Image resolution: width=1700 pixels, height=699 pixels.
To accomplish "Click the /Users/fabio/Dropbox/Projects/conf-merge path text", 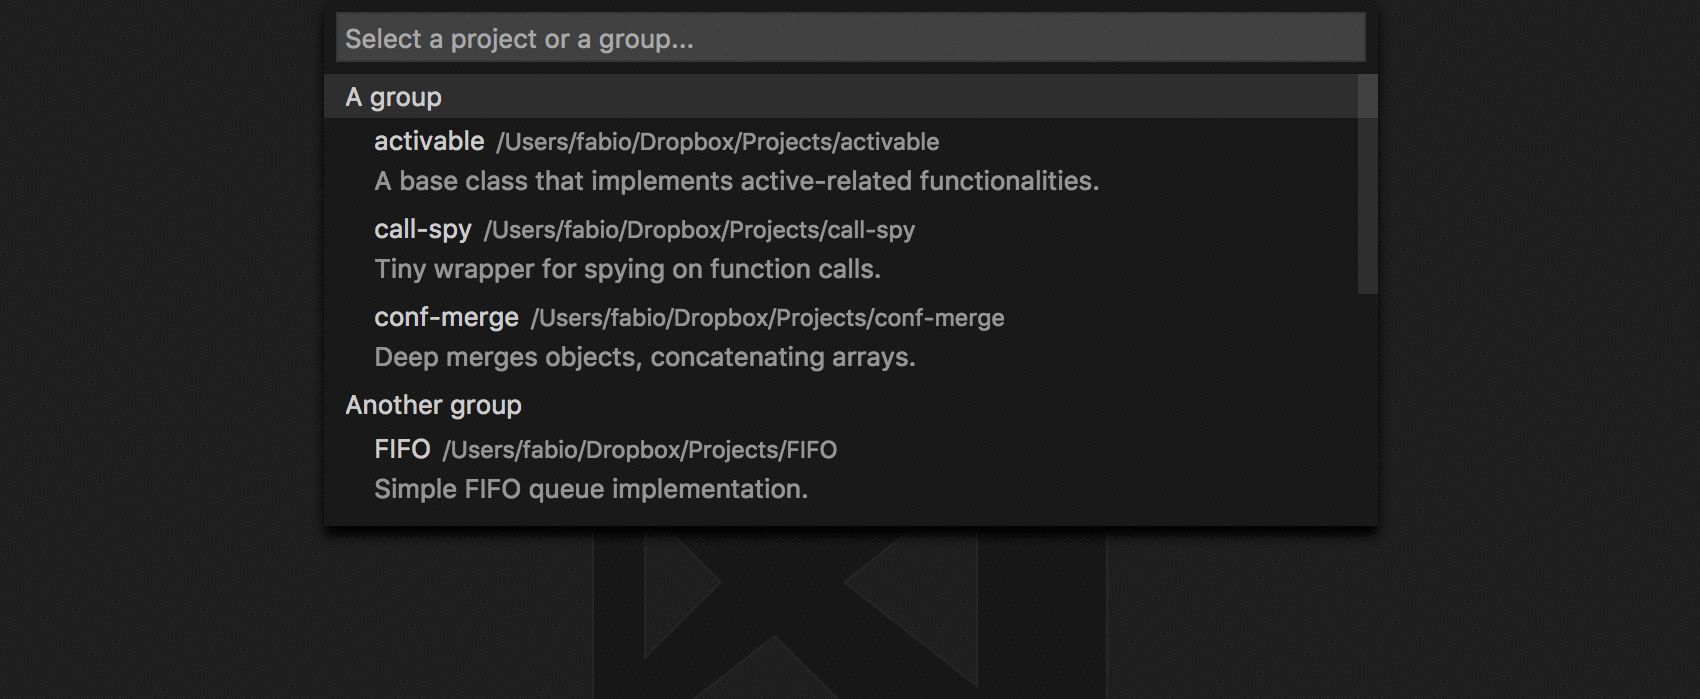I will click(x=767, y=318).
